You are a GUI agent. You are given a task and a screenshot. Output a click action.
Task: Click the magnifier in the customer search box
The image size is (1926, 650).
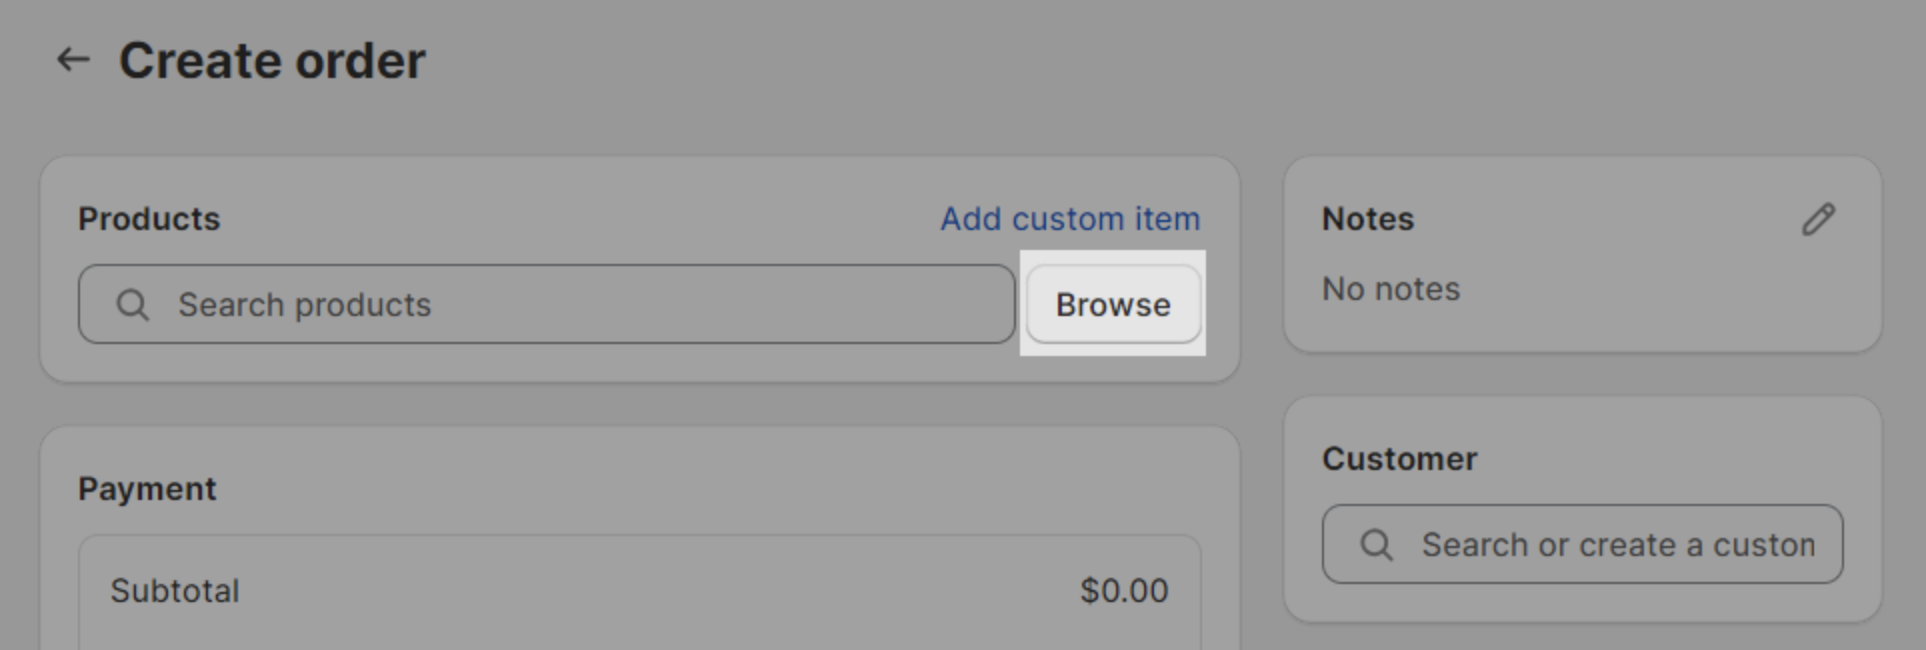(1377, 544)
